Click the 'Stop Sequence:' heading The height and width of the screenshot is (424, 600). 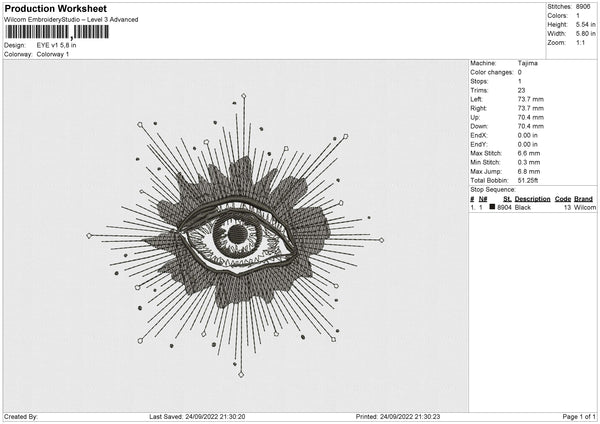click(x=493, y=189)
